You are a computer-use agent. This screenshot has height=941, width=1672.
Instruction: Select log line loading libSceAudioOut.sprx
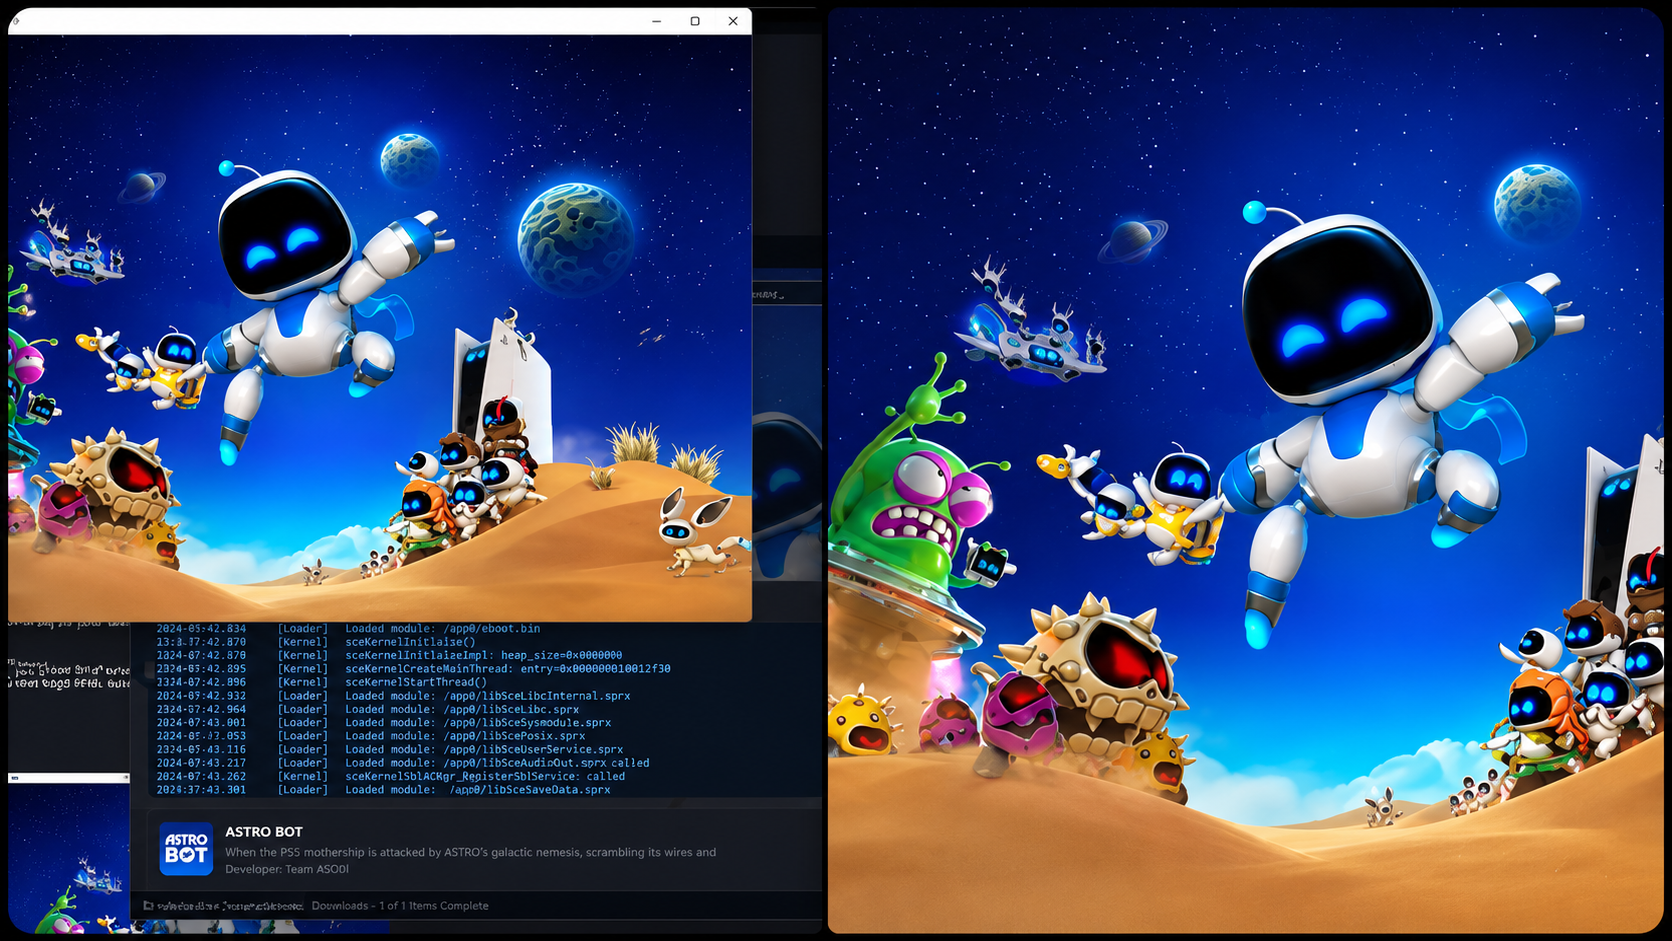coord(403,763)
